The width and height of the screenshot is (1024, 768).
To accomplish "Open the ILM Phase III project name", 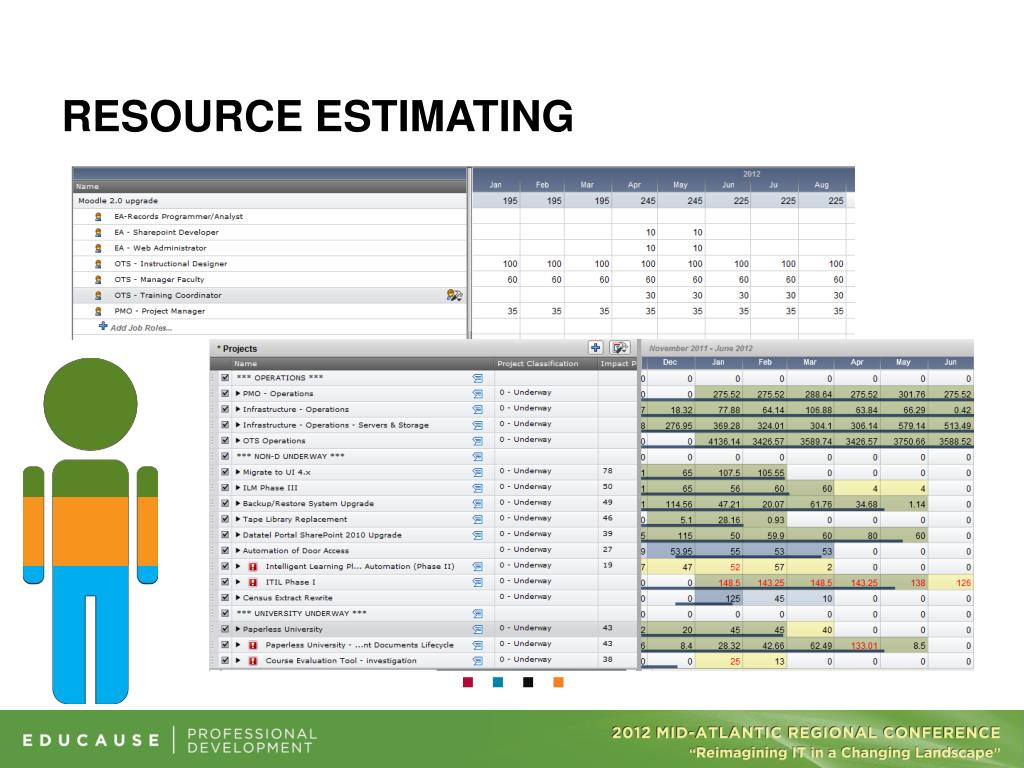I will point(270,488).
